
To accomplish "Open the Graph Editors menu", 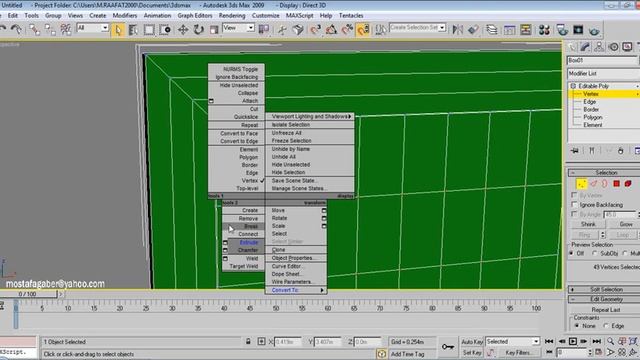I will 195,16.
